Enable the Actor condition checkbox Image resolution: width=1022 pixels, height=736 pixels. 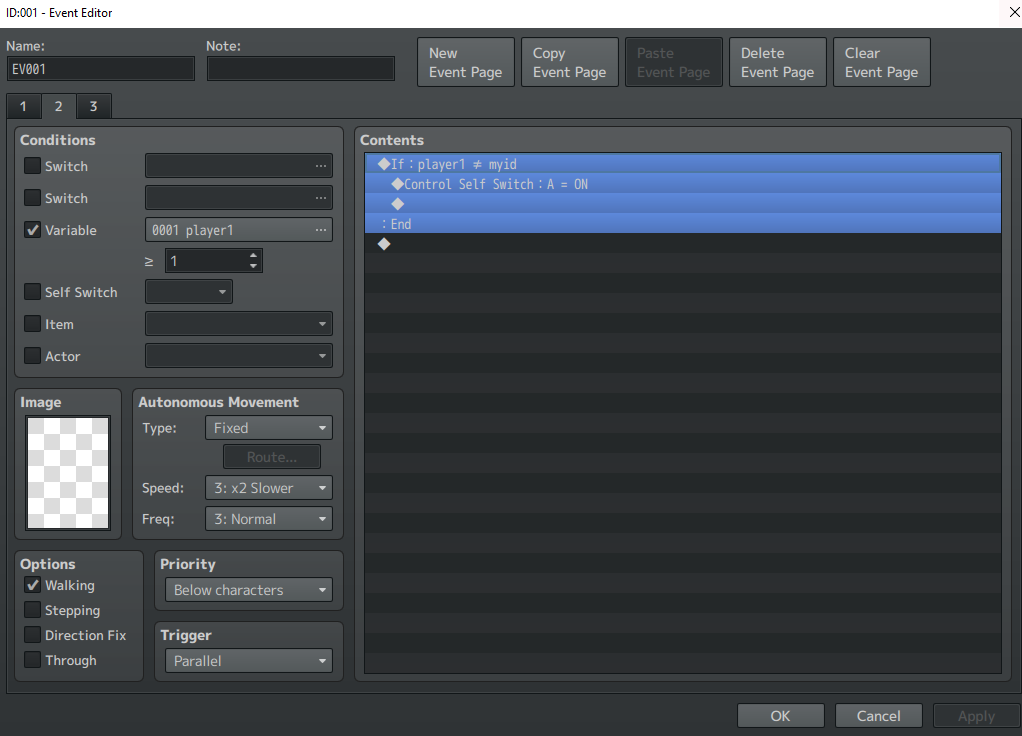pyautogui.click(x=32, y=355)
